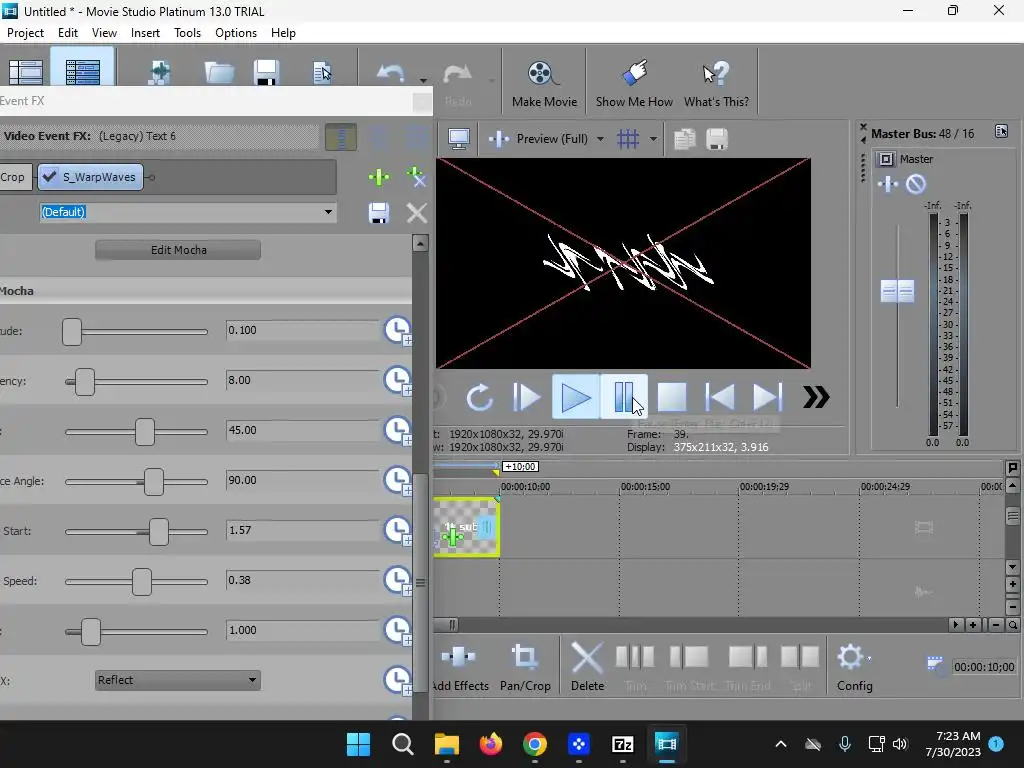Save snapshot to file icon
Viewport: 1024px width, 768px height.
point(717,139)
